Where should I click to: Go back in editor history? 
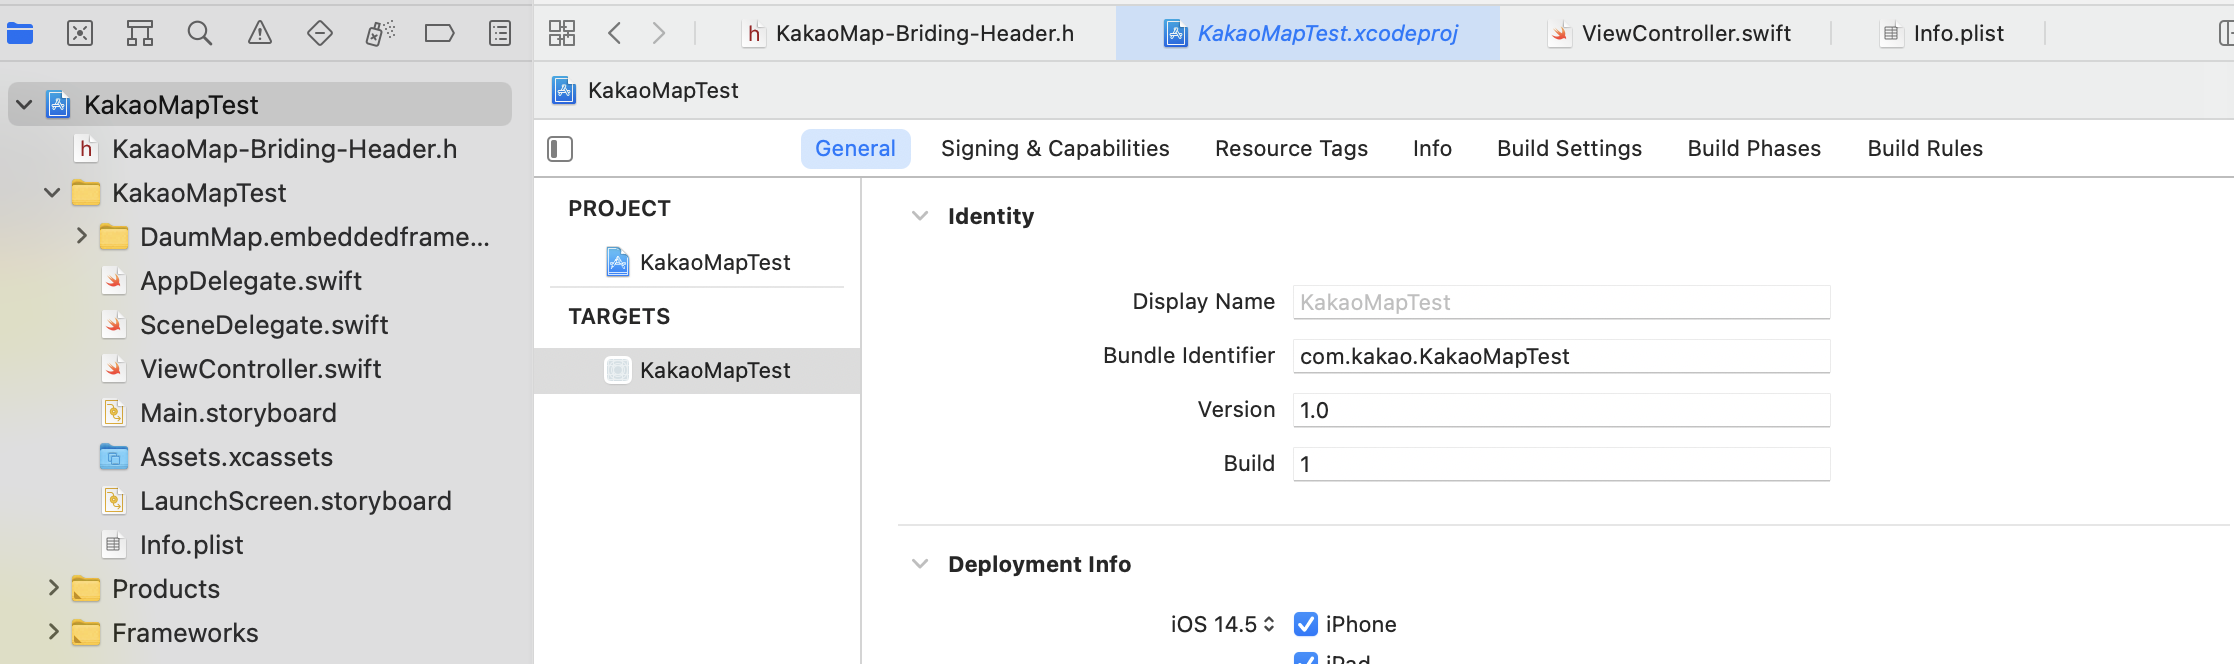coord(615,33)
